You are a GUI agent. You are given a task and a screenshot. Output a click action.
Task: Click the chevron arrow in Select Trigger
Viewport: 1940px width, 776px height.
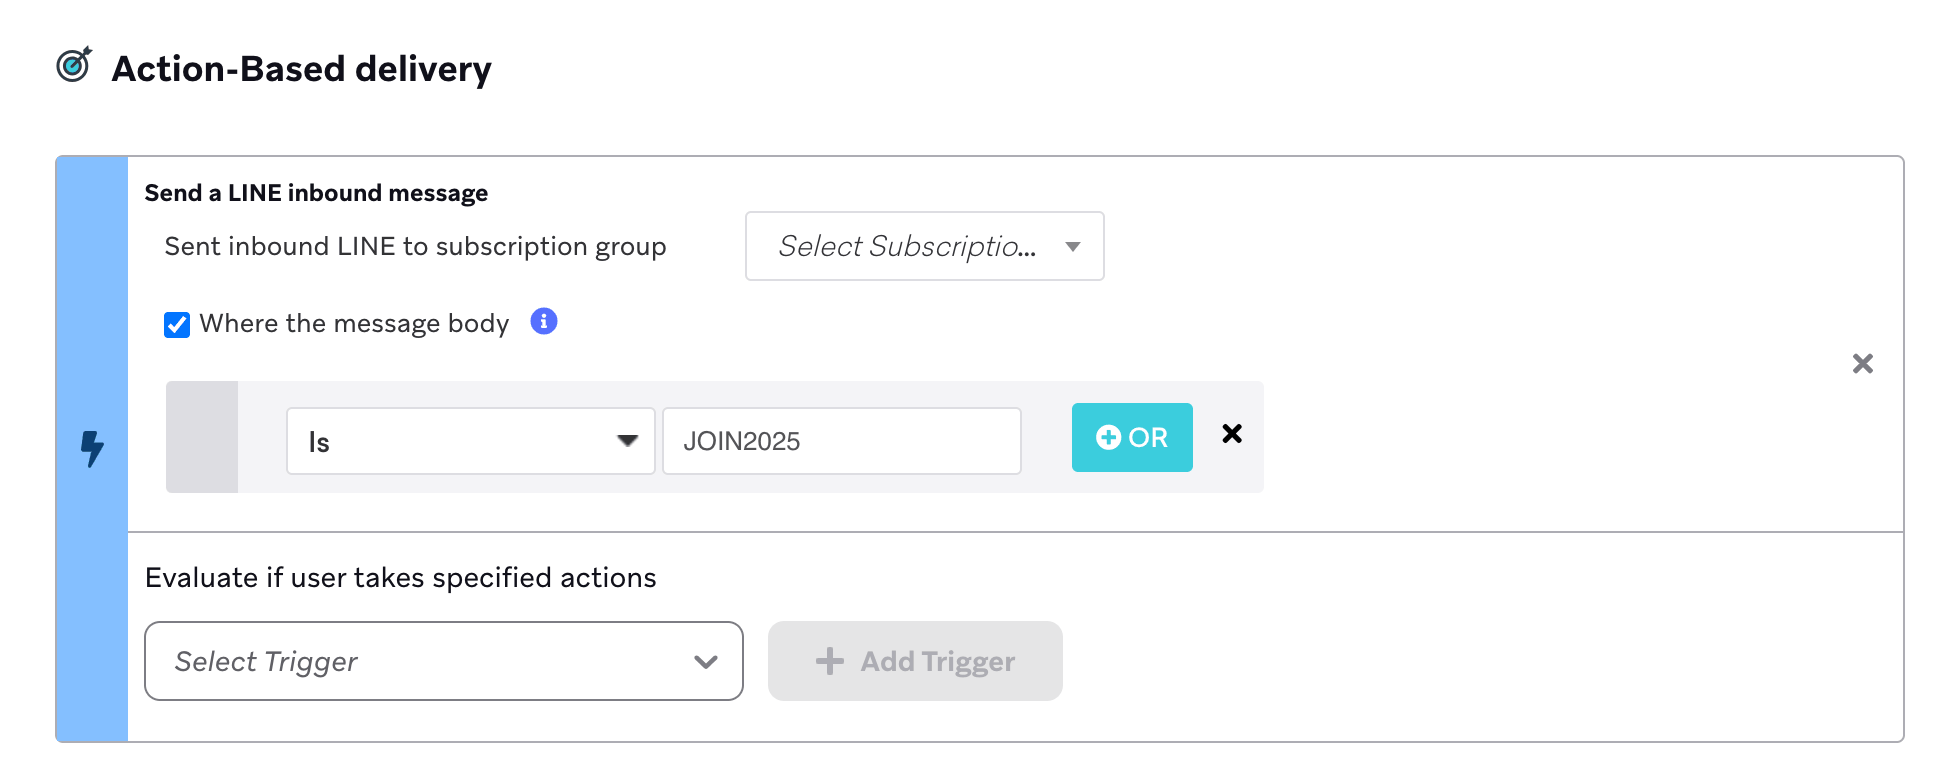[706, 662]
